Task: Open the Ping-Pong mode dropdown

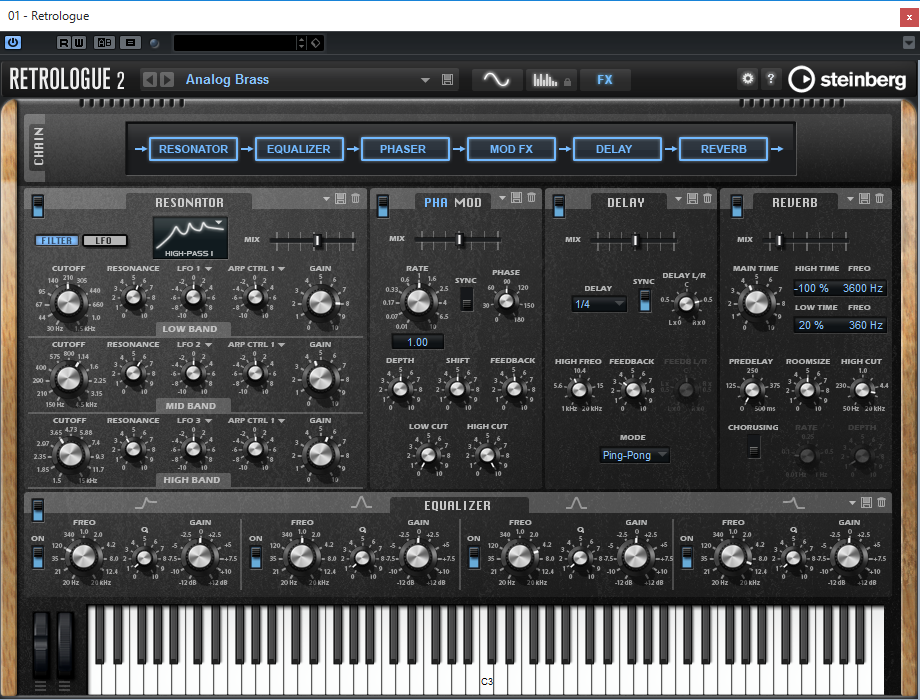Action: coord(634,455)
